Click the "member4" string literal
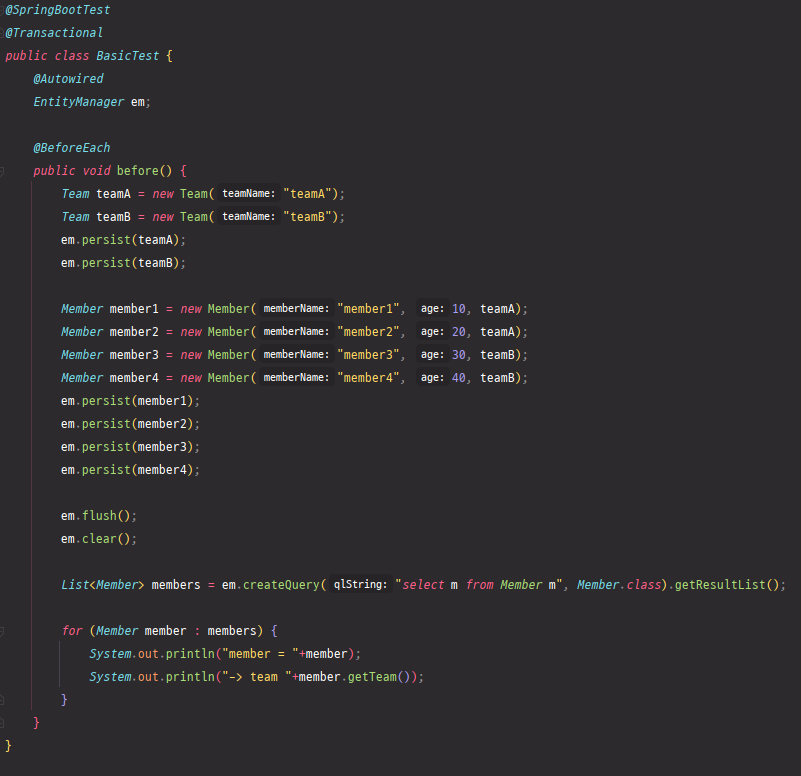The image size is (801, 776). click(x=368, y=378)
